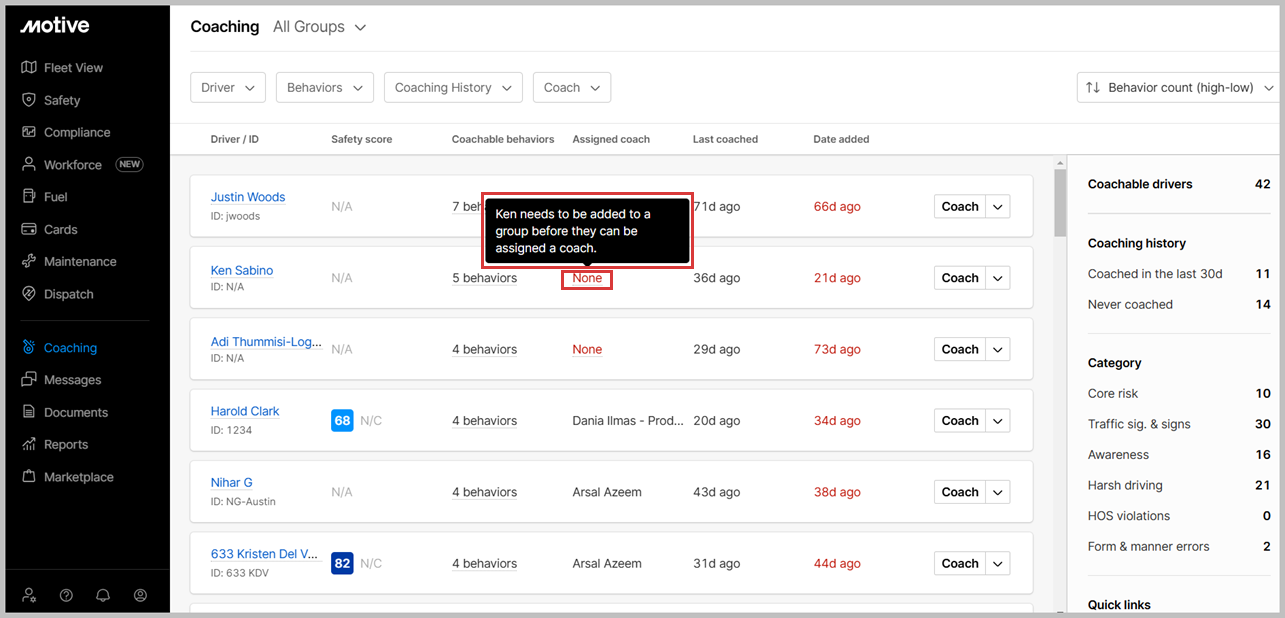Click Messages chat icon
This screenshot has width=1285, height=618.
click(x=29, y=380)
